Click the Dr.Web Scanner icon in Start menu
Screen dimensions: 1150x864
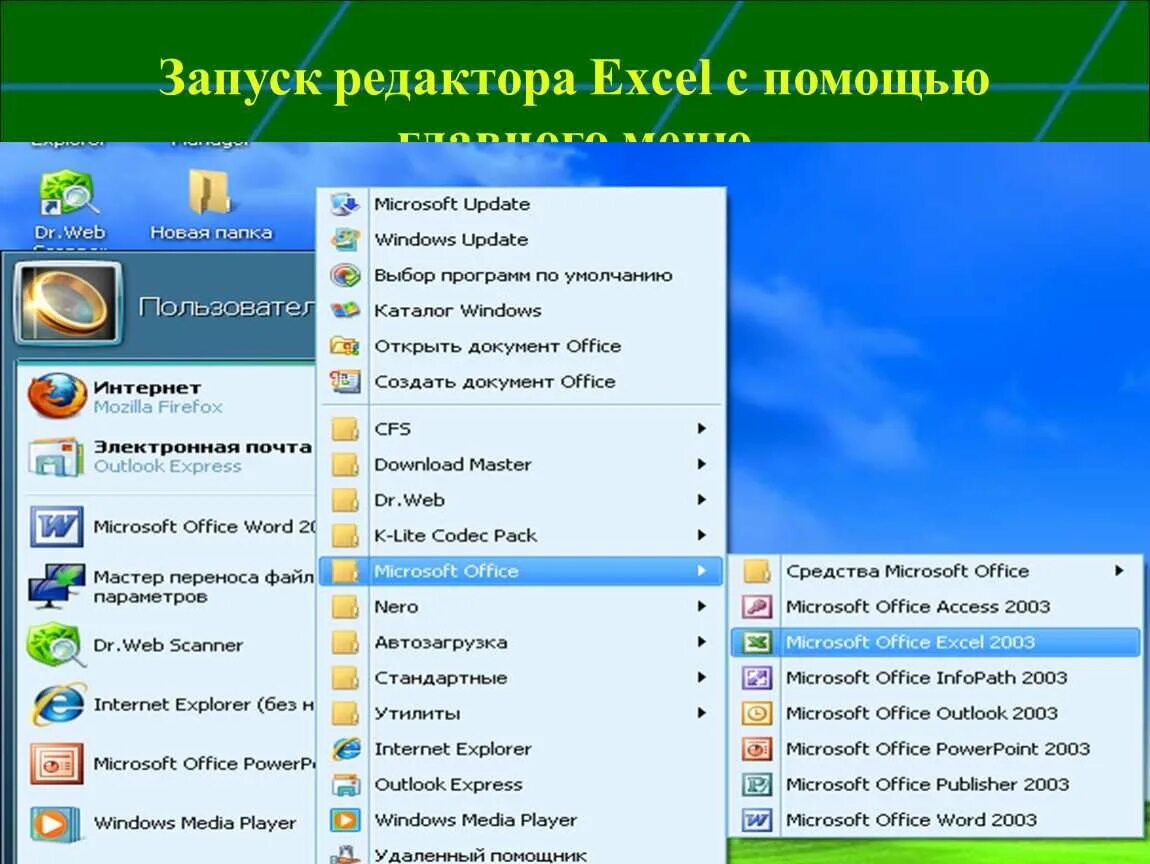pos(56,645)
